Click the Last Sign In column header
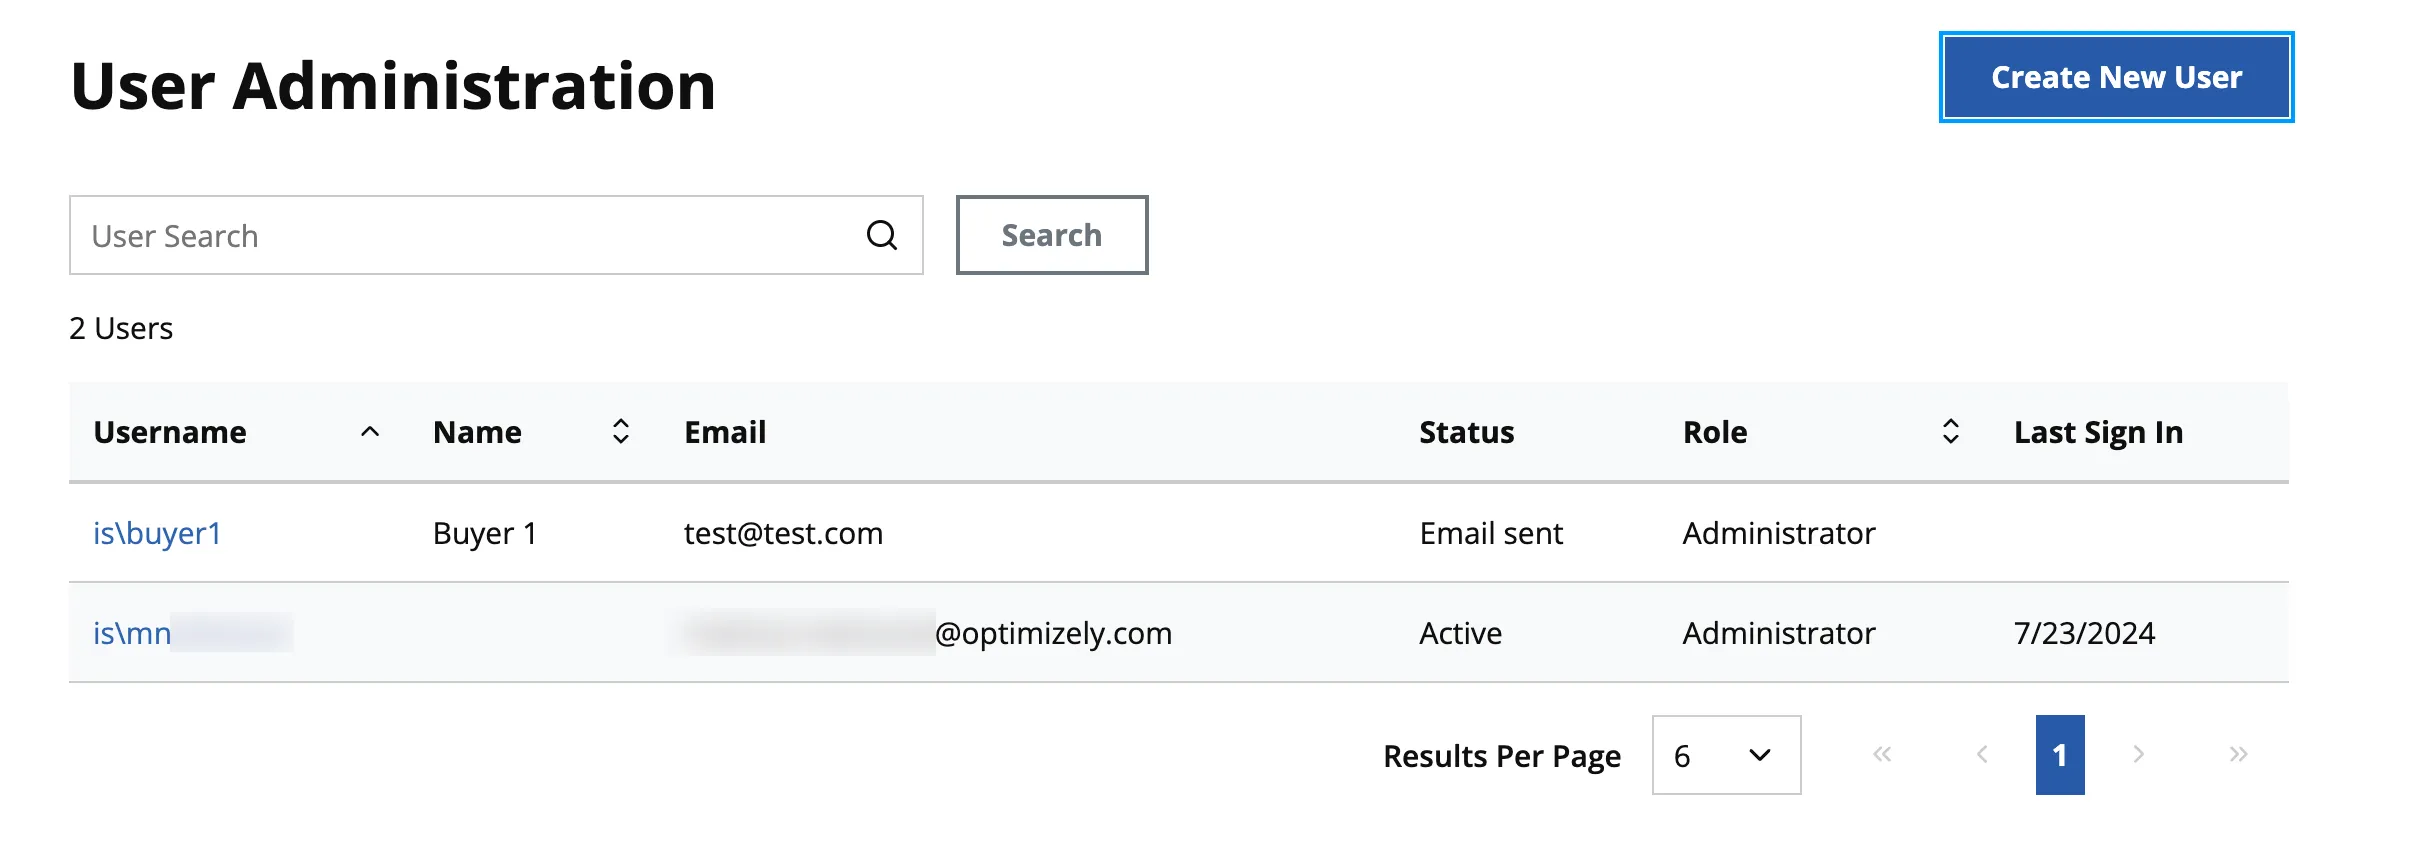 [2098, 432]
